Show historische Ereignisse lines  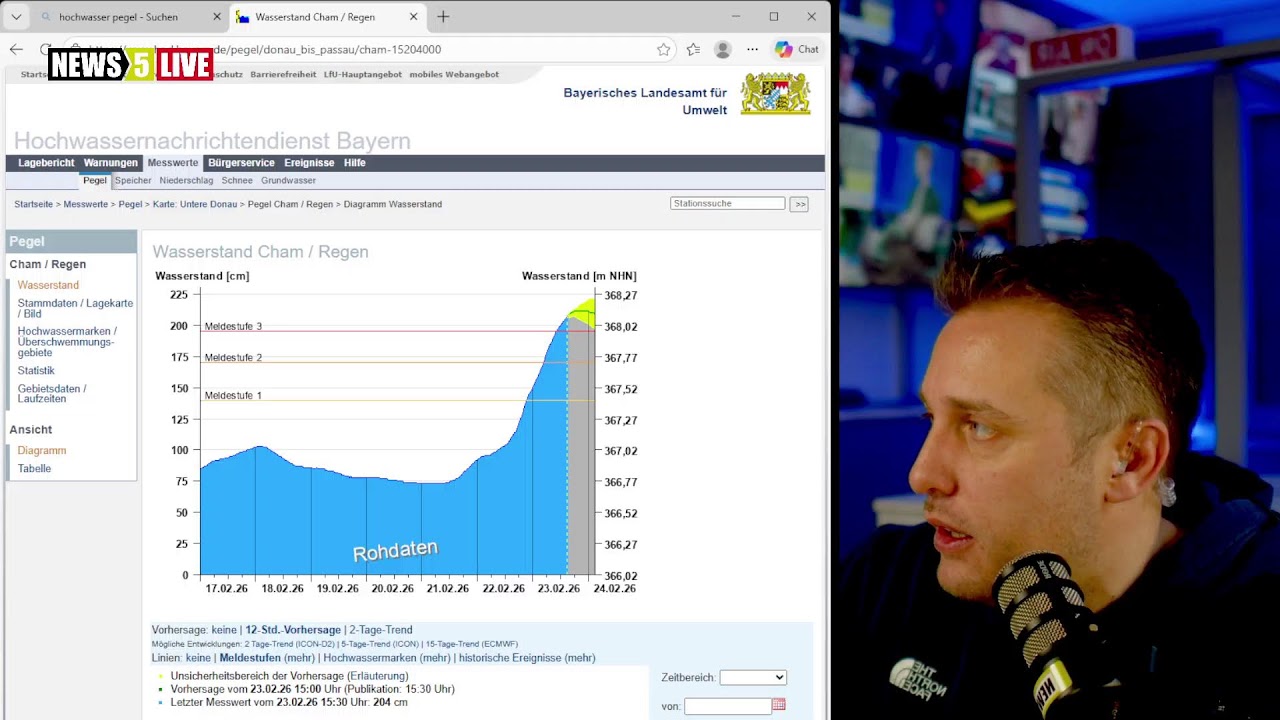click(x=510, y=658)
